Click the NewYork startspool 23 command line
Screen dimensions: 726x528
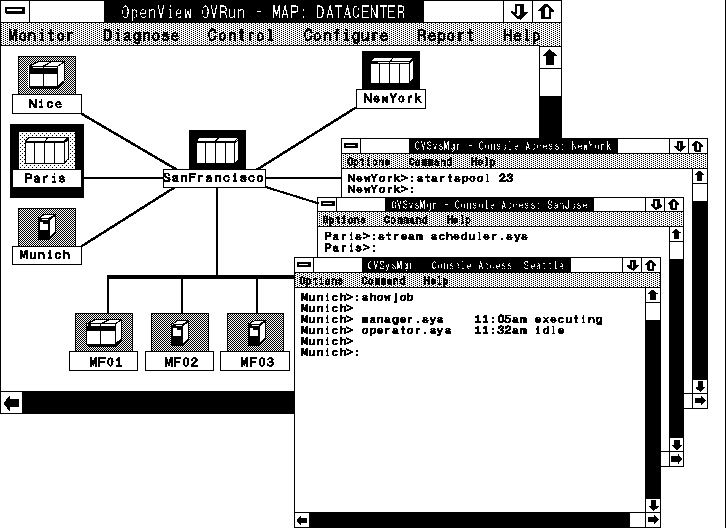430,178
